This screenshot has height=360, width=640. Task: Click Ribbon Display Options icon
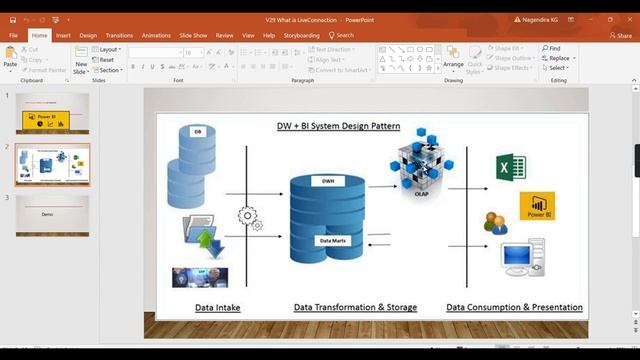coord(571,20)
